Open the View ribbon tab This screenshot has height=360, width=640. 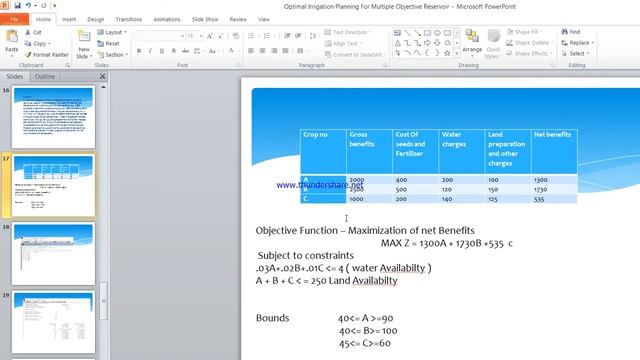point(264,19)
